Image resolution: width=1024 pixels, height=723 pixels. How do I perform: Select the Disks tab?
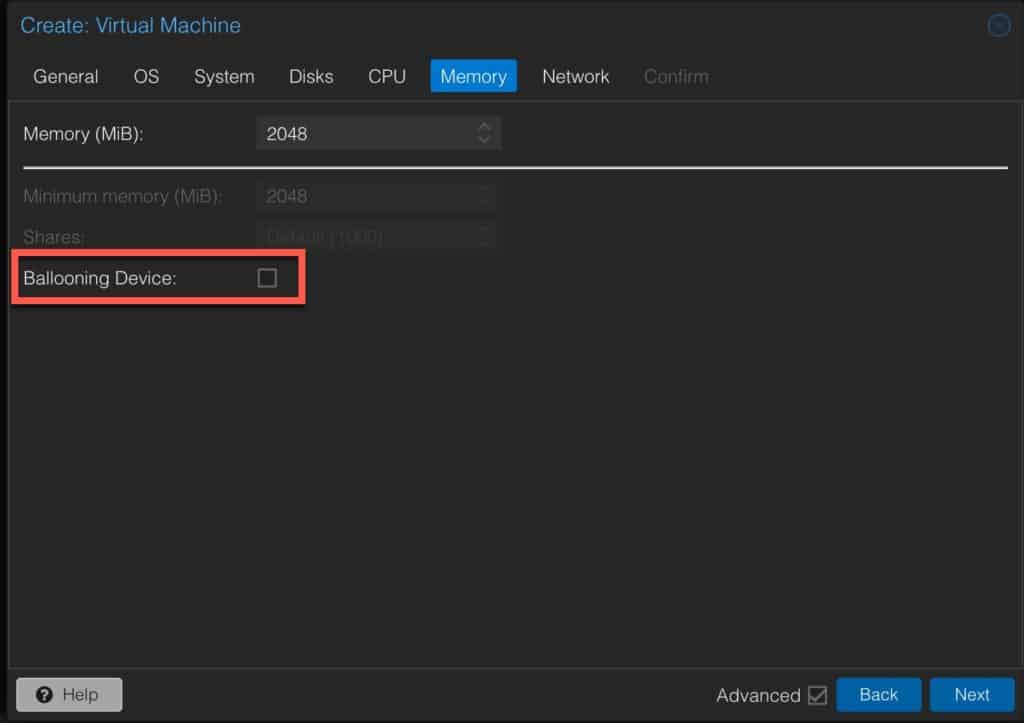click(x=311, y=76)
